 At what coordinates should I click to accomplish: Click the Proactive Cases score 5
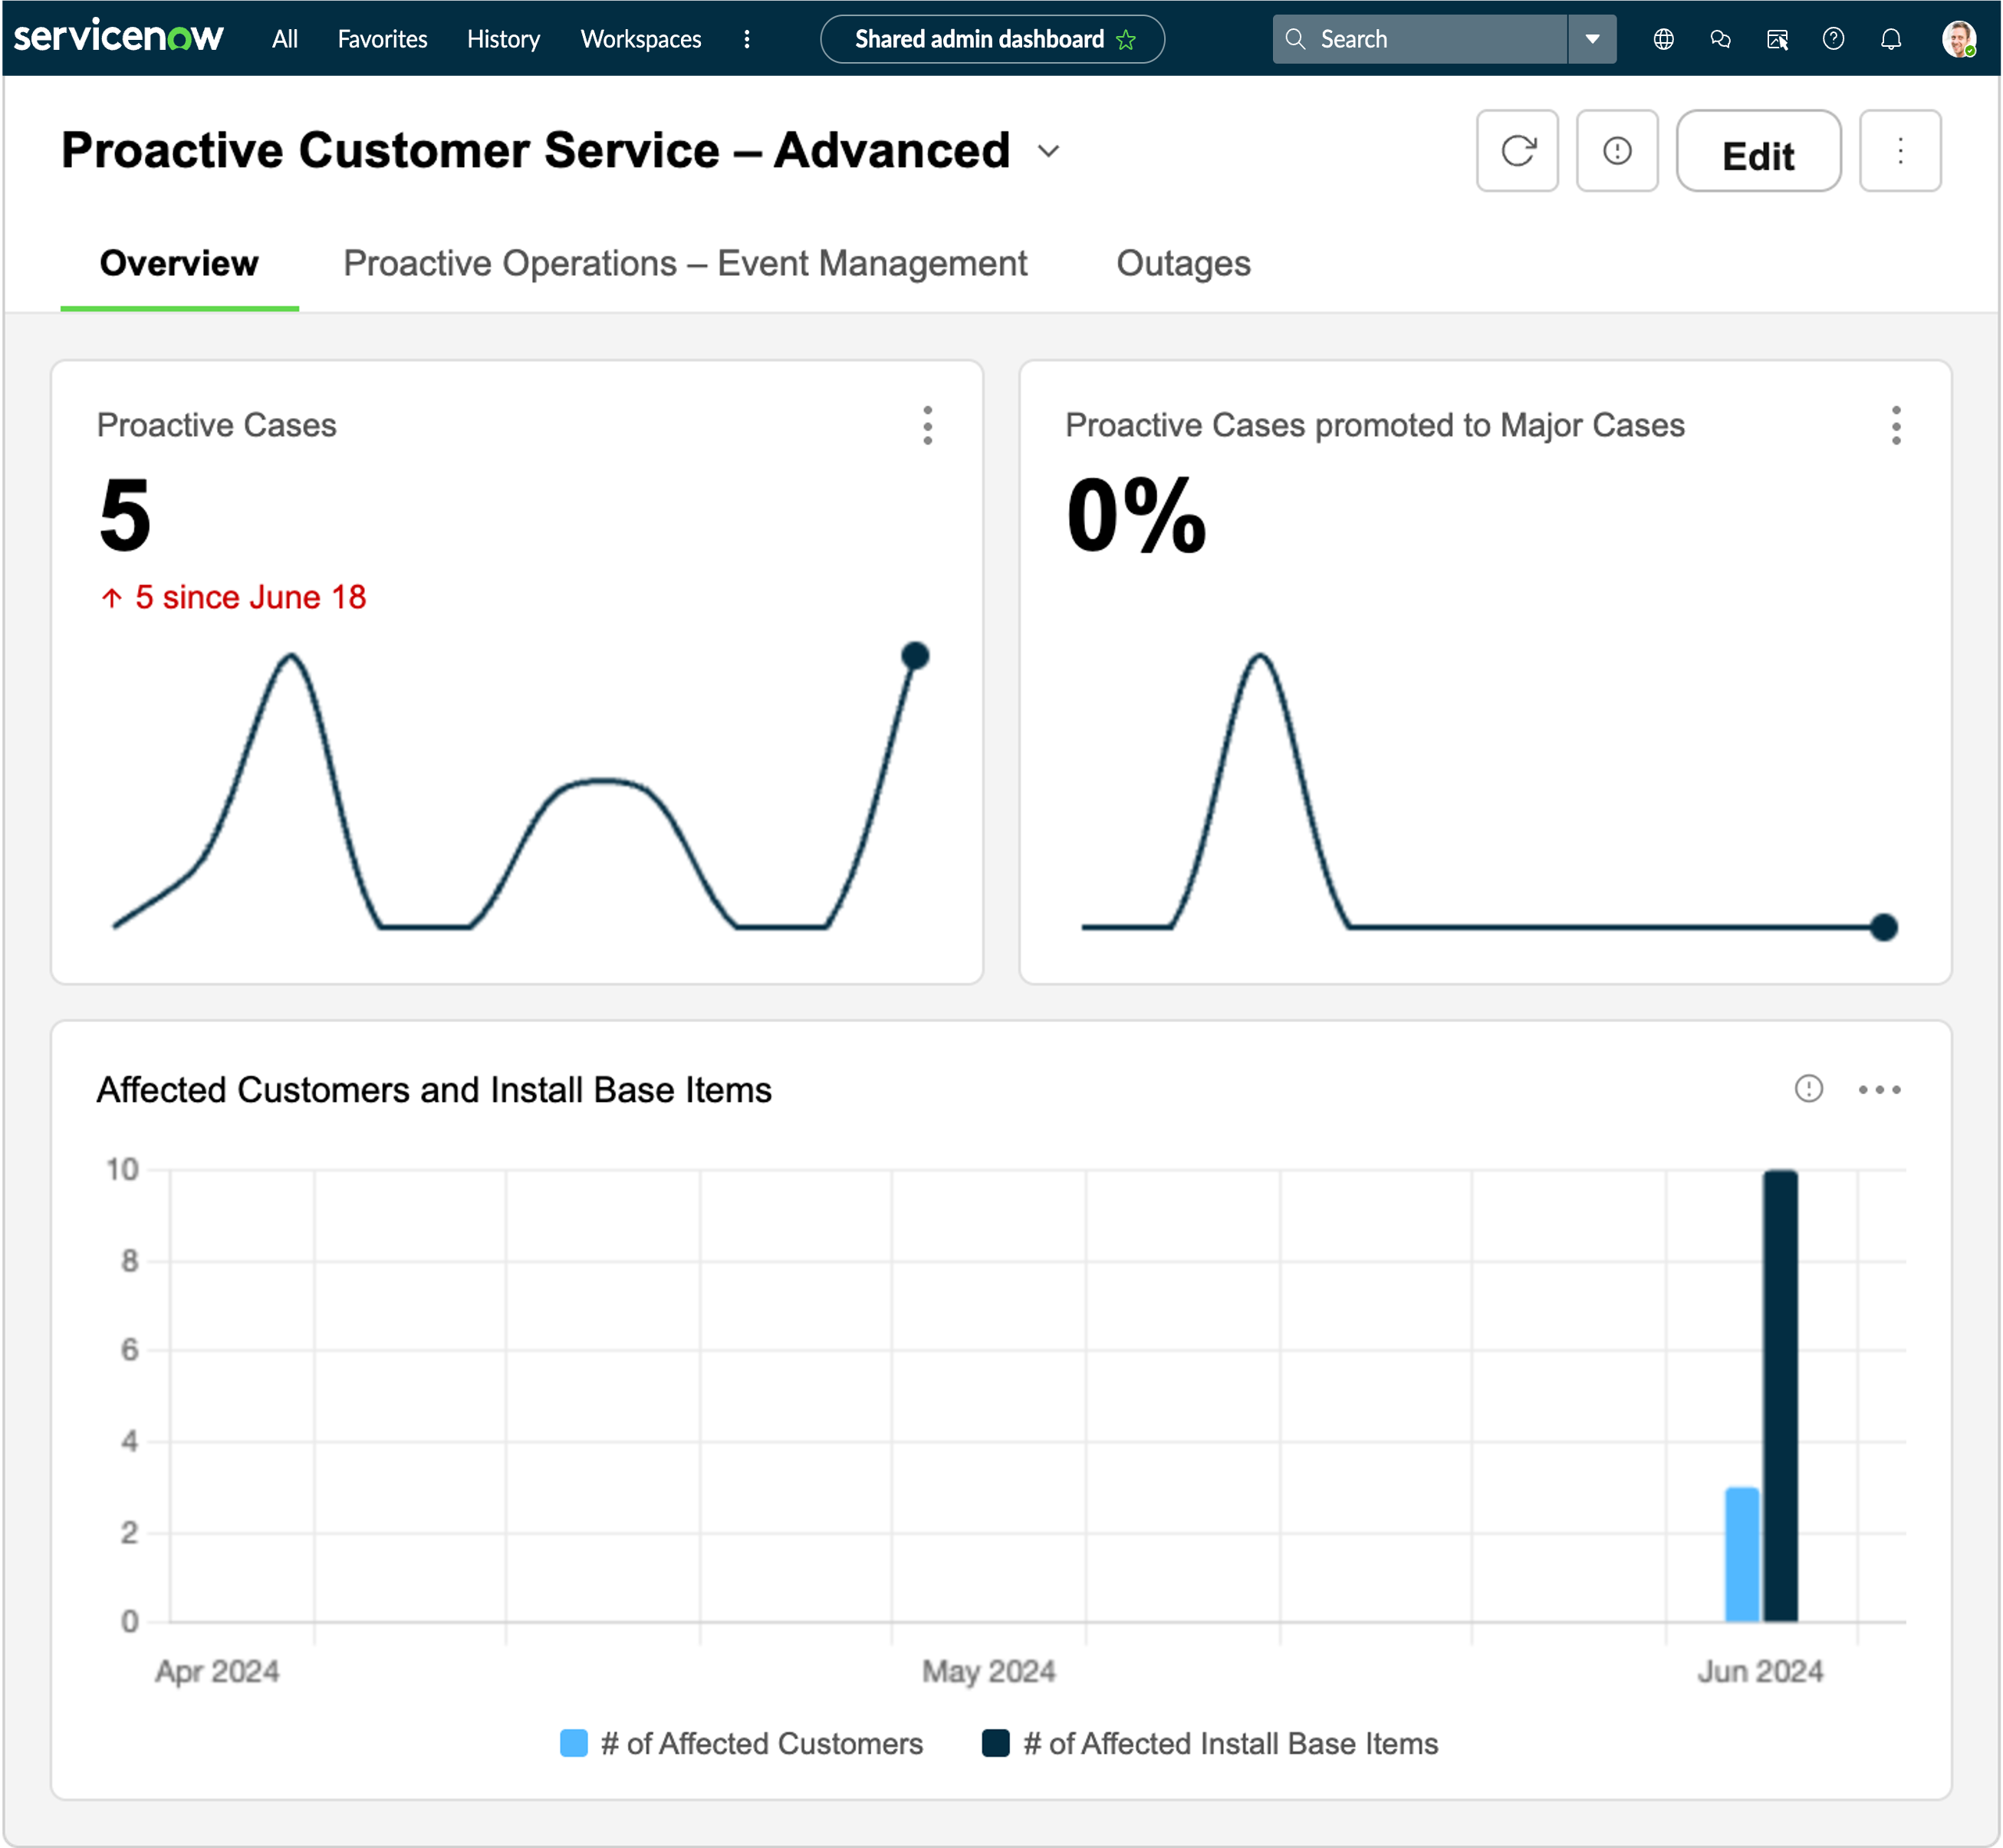tap(125, 515)
